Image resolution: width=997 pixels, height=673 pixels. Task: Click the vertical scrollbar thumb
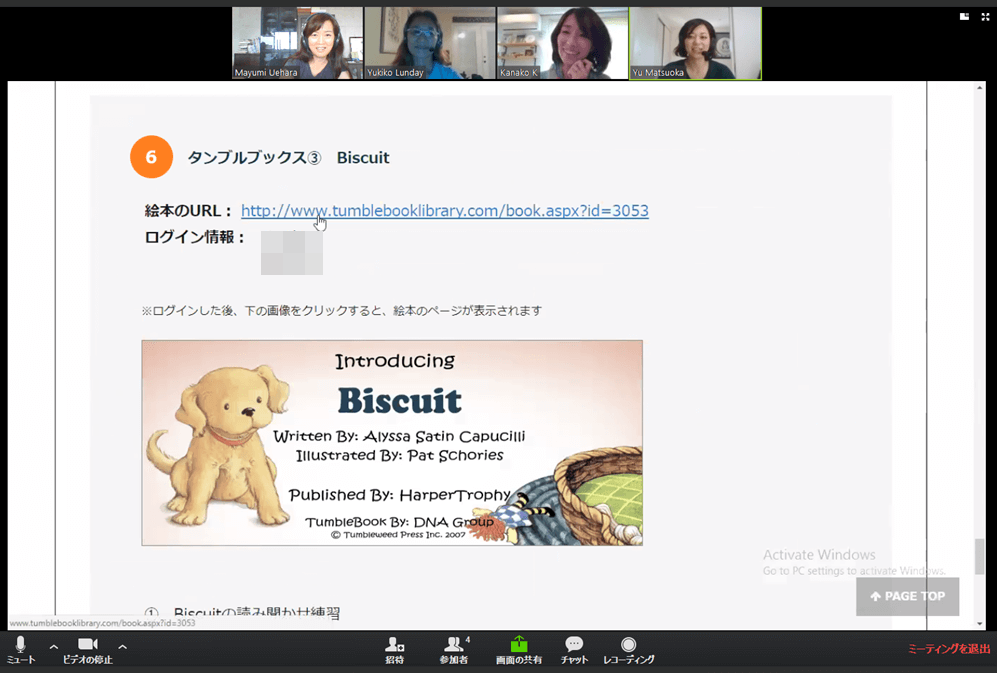pos(980,556)
